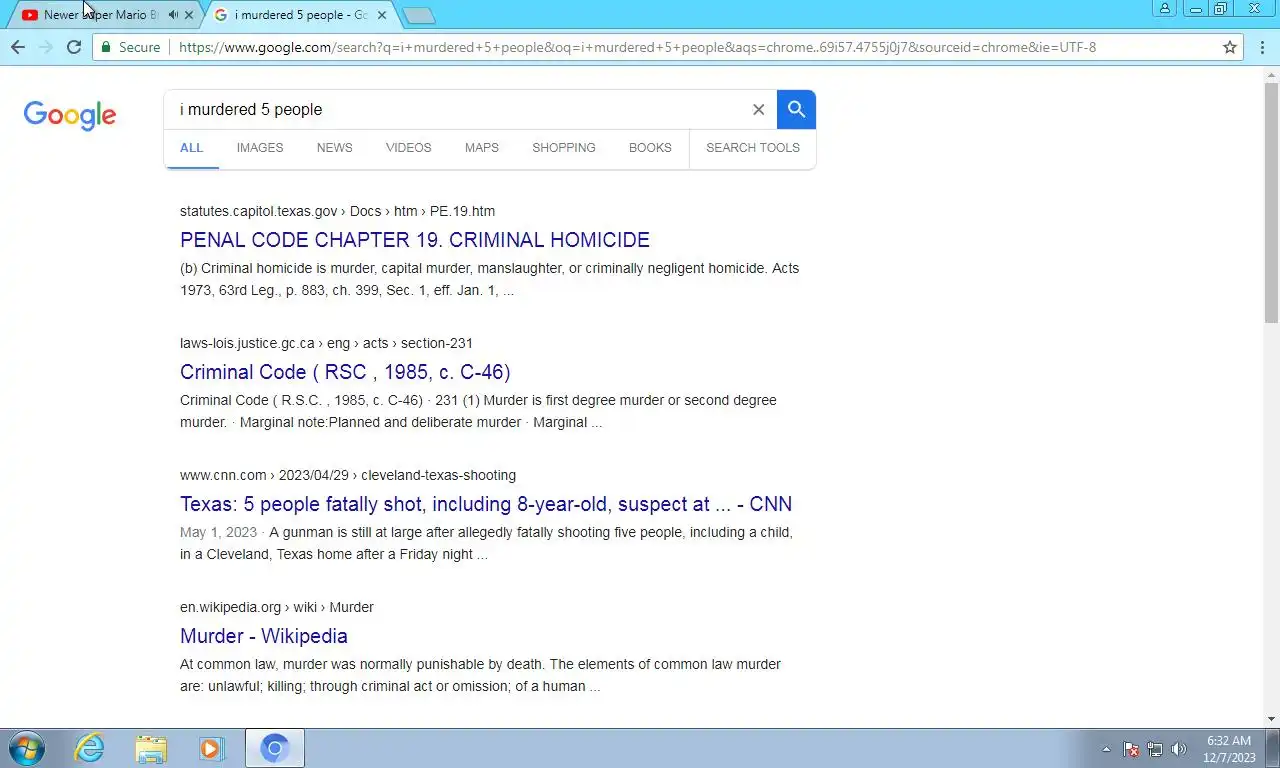Switch to VIDEOS results
The image size is (1280, 768).
(409, 148)
